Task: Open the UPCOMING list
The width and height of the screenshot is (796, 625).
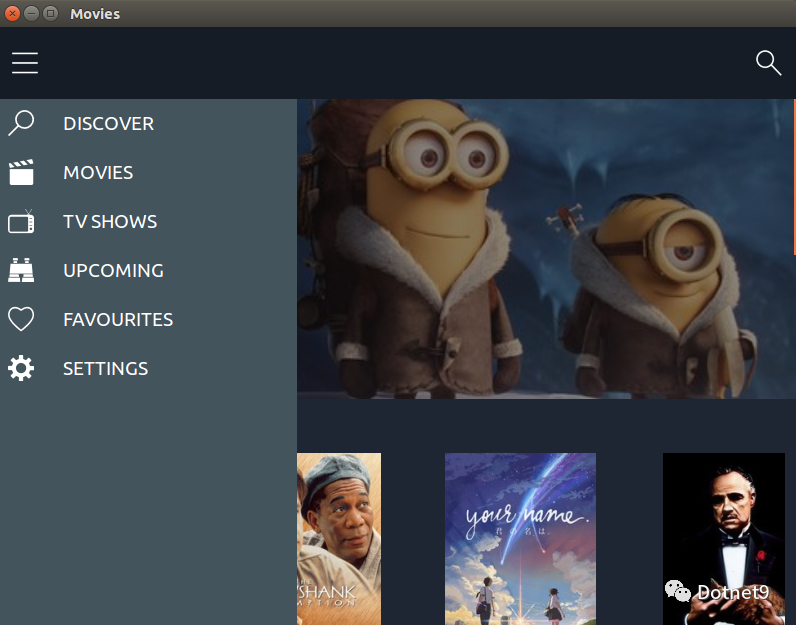Action: tap(113, 270)
